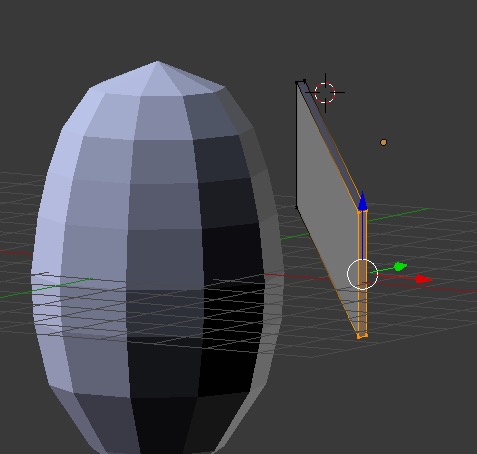Click the red-white 3D cursor crosshair
The height and width of the screenshot is (454, 477).
pyautogui.click(x=325, y=93)
